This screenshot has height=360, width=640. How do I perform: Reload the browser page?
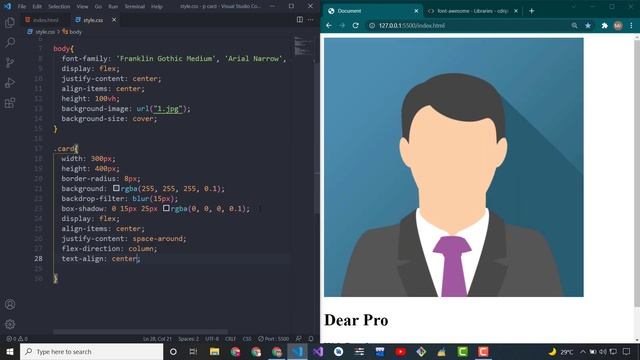[356, 25]
